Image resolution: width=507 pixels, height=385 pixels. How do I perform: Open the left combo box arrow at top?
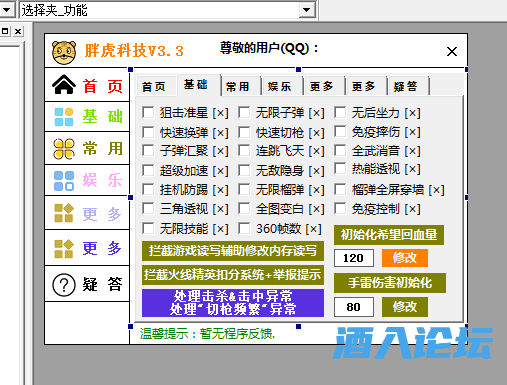click(7, 10)
